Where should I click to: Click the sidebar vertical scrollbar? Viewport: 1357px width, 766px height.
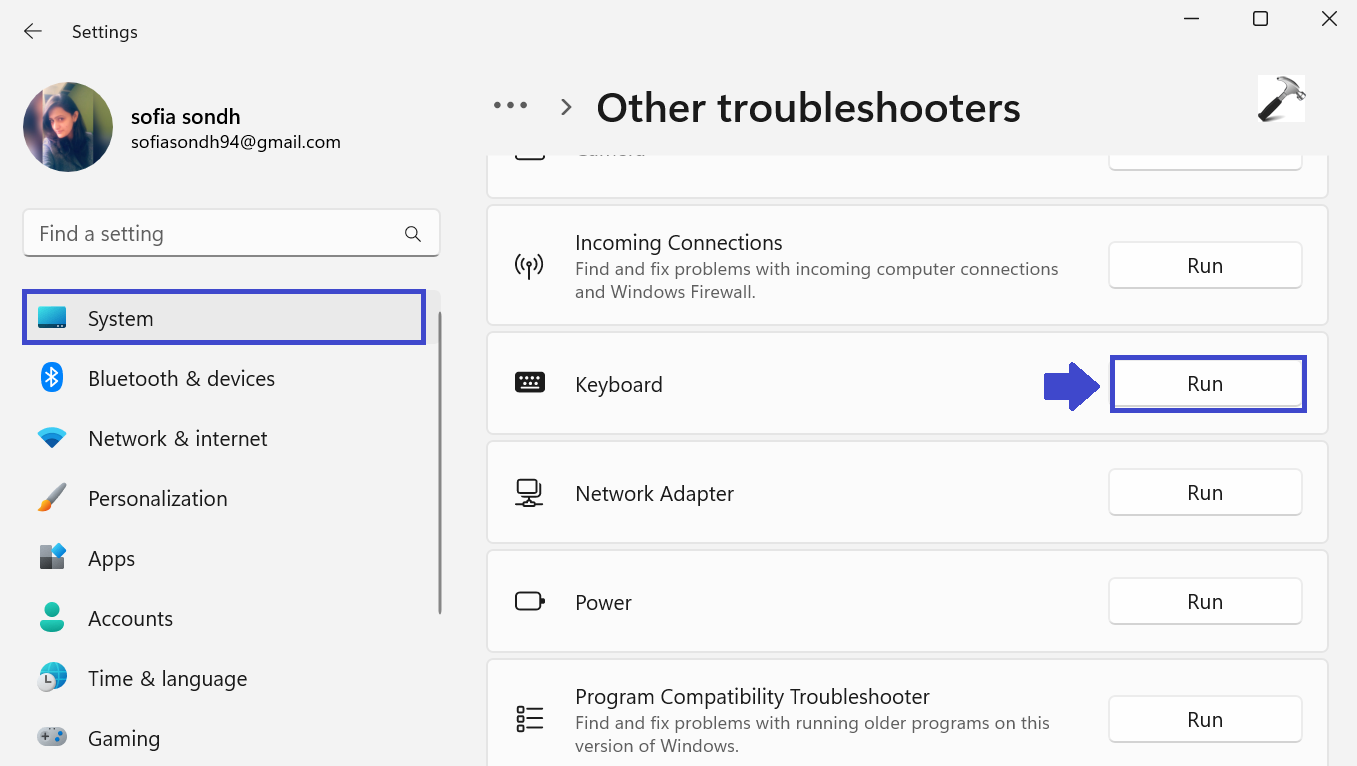tap(439, 460)
